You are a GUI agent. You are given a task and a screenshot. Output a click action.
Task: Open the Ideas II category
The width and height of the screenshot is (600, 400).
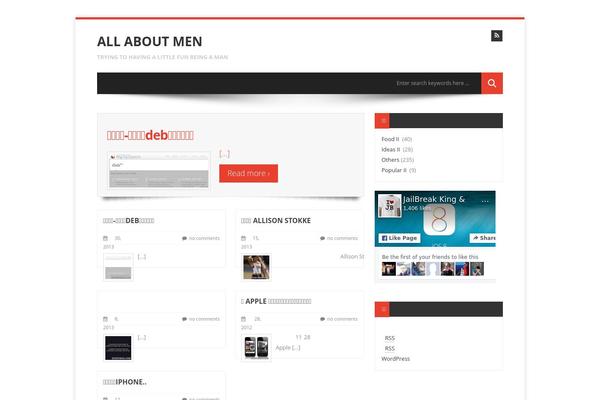390,149
